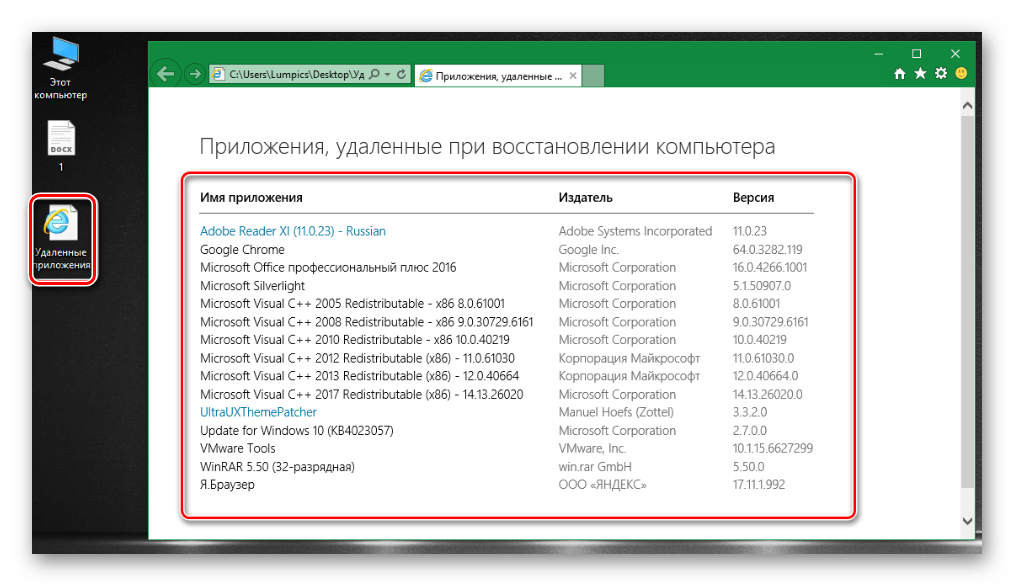Open the Home page icon
Viewport: 1014px width, 586px height.
(x=900, y=74)
